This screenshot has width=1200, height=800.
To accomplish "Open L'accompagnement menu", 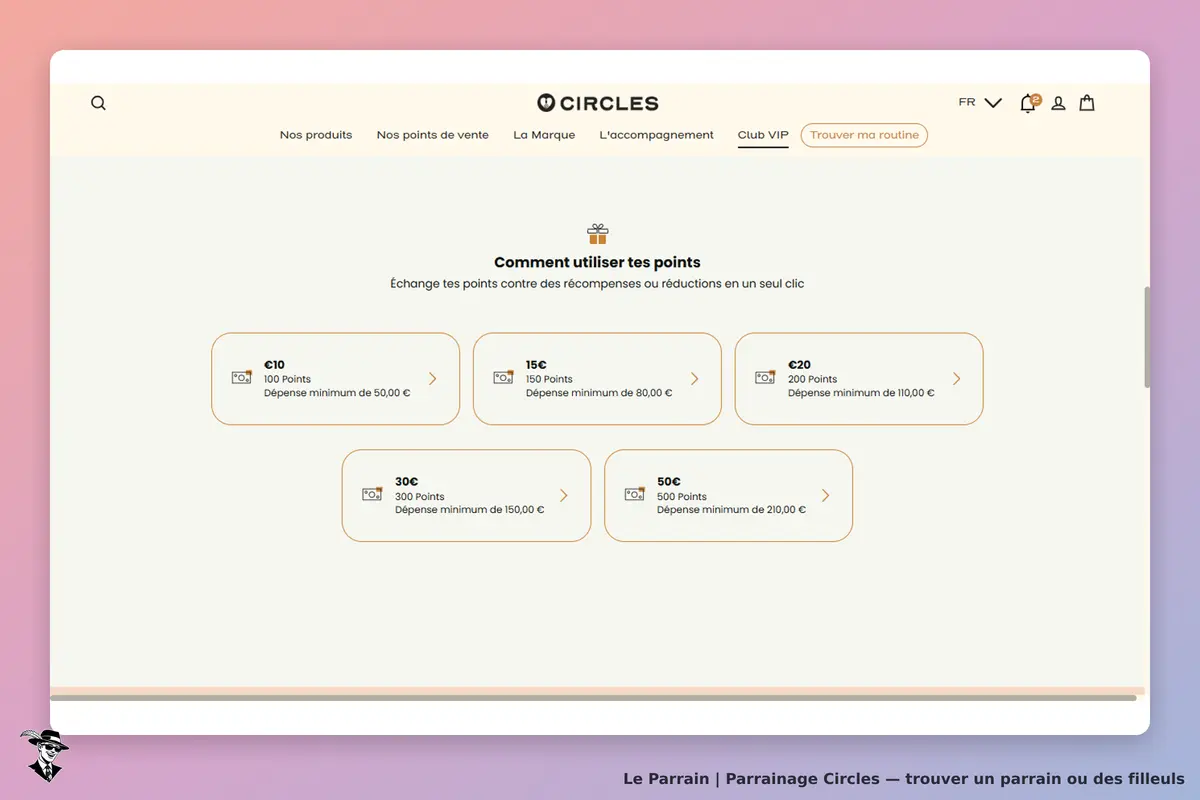I will (x=657, y=135).
